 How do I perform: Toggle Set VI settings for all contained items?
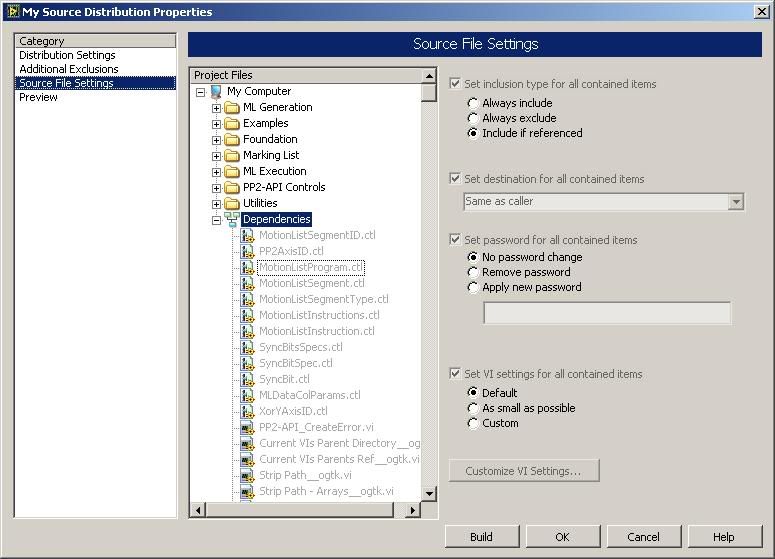[455, 374]
